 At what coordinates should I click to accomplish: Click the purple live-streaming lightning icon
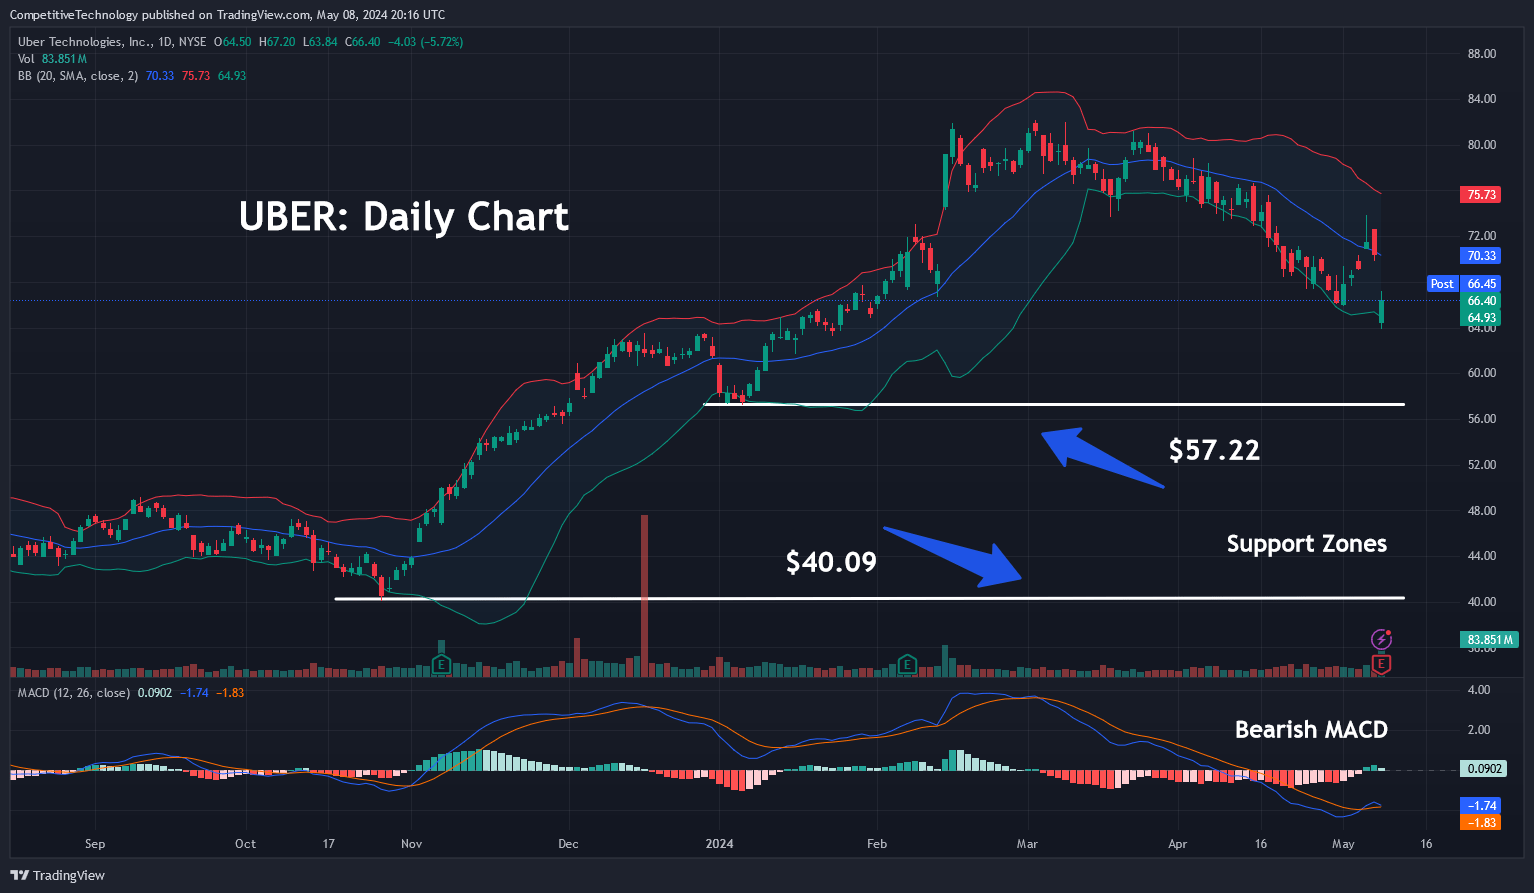[x=1381, y=640]
